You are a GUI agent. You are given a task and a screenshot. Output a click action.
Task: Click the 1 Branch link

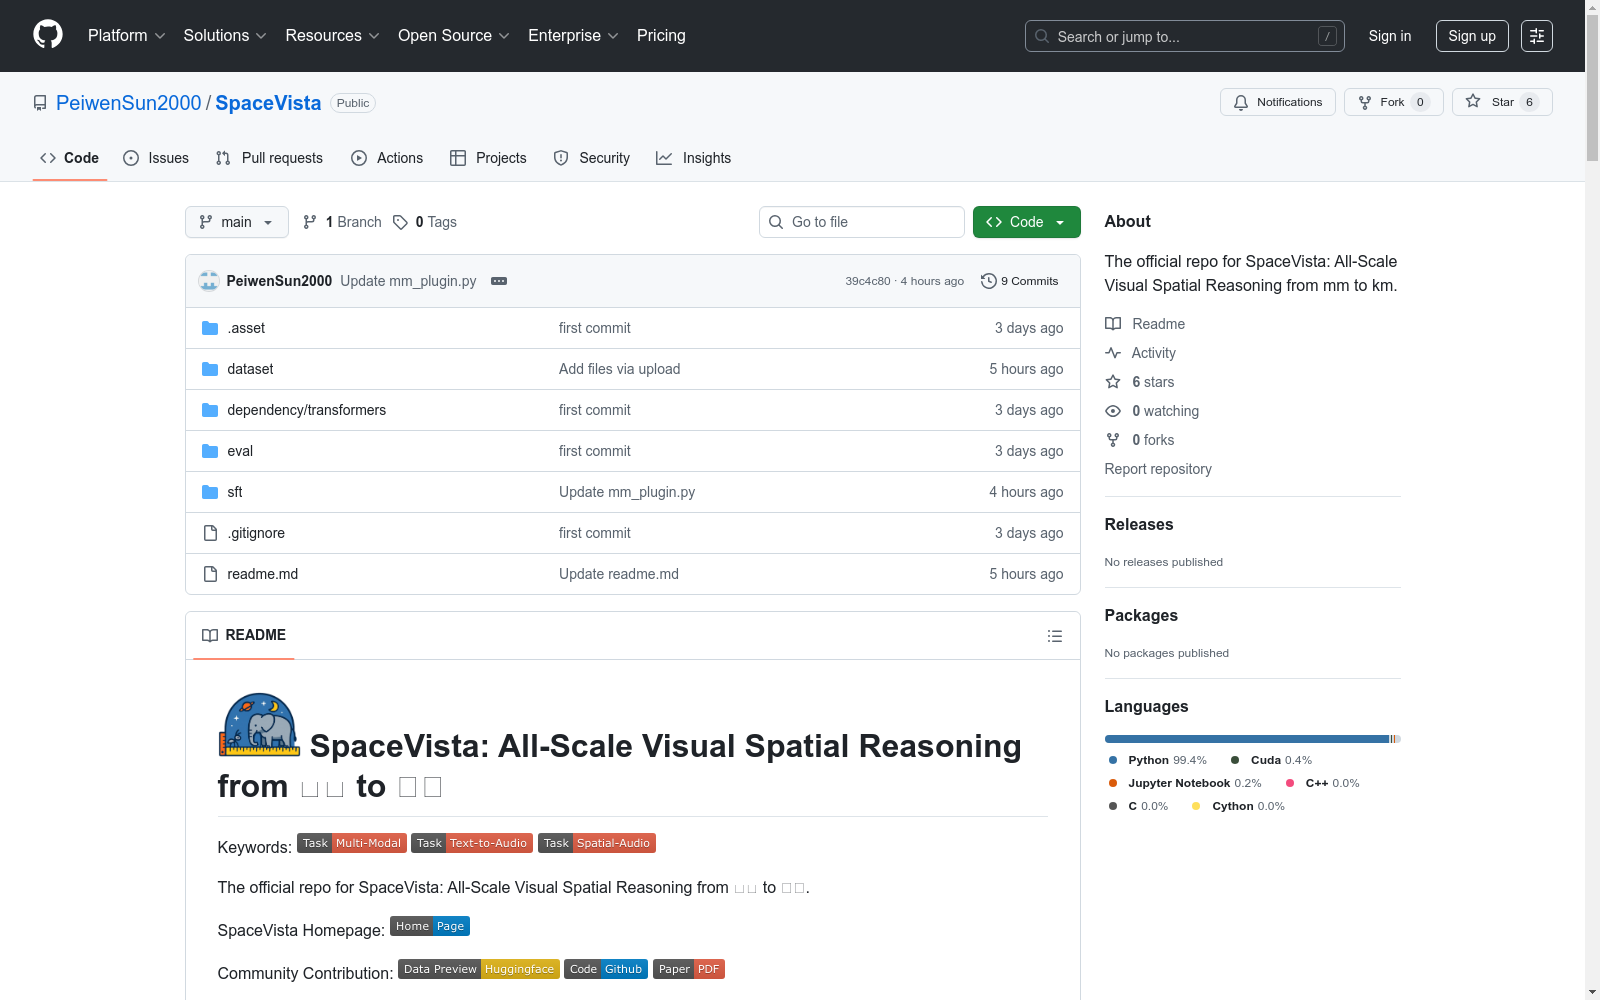click(x=342, y=222)
